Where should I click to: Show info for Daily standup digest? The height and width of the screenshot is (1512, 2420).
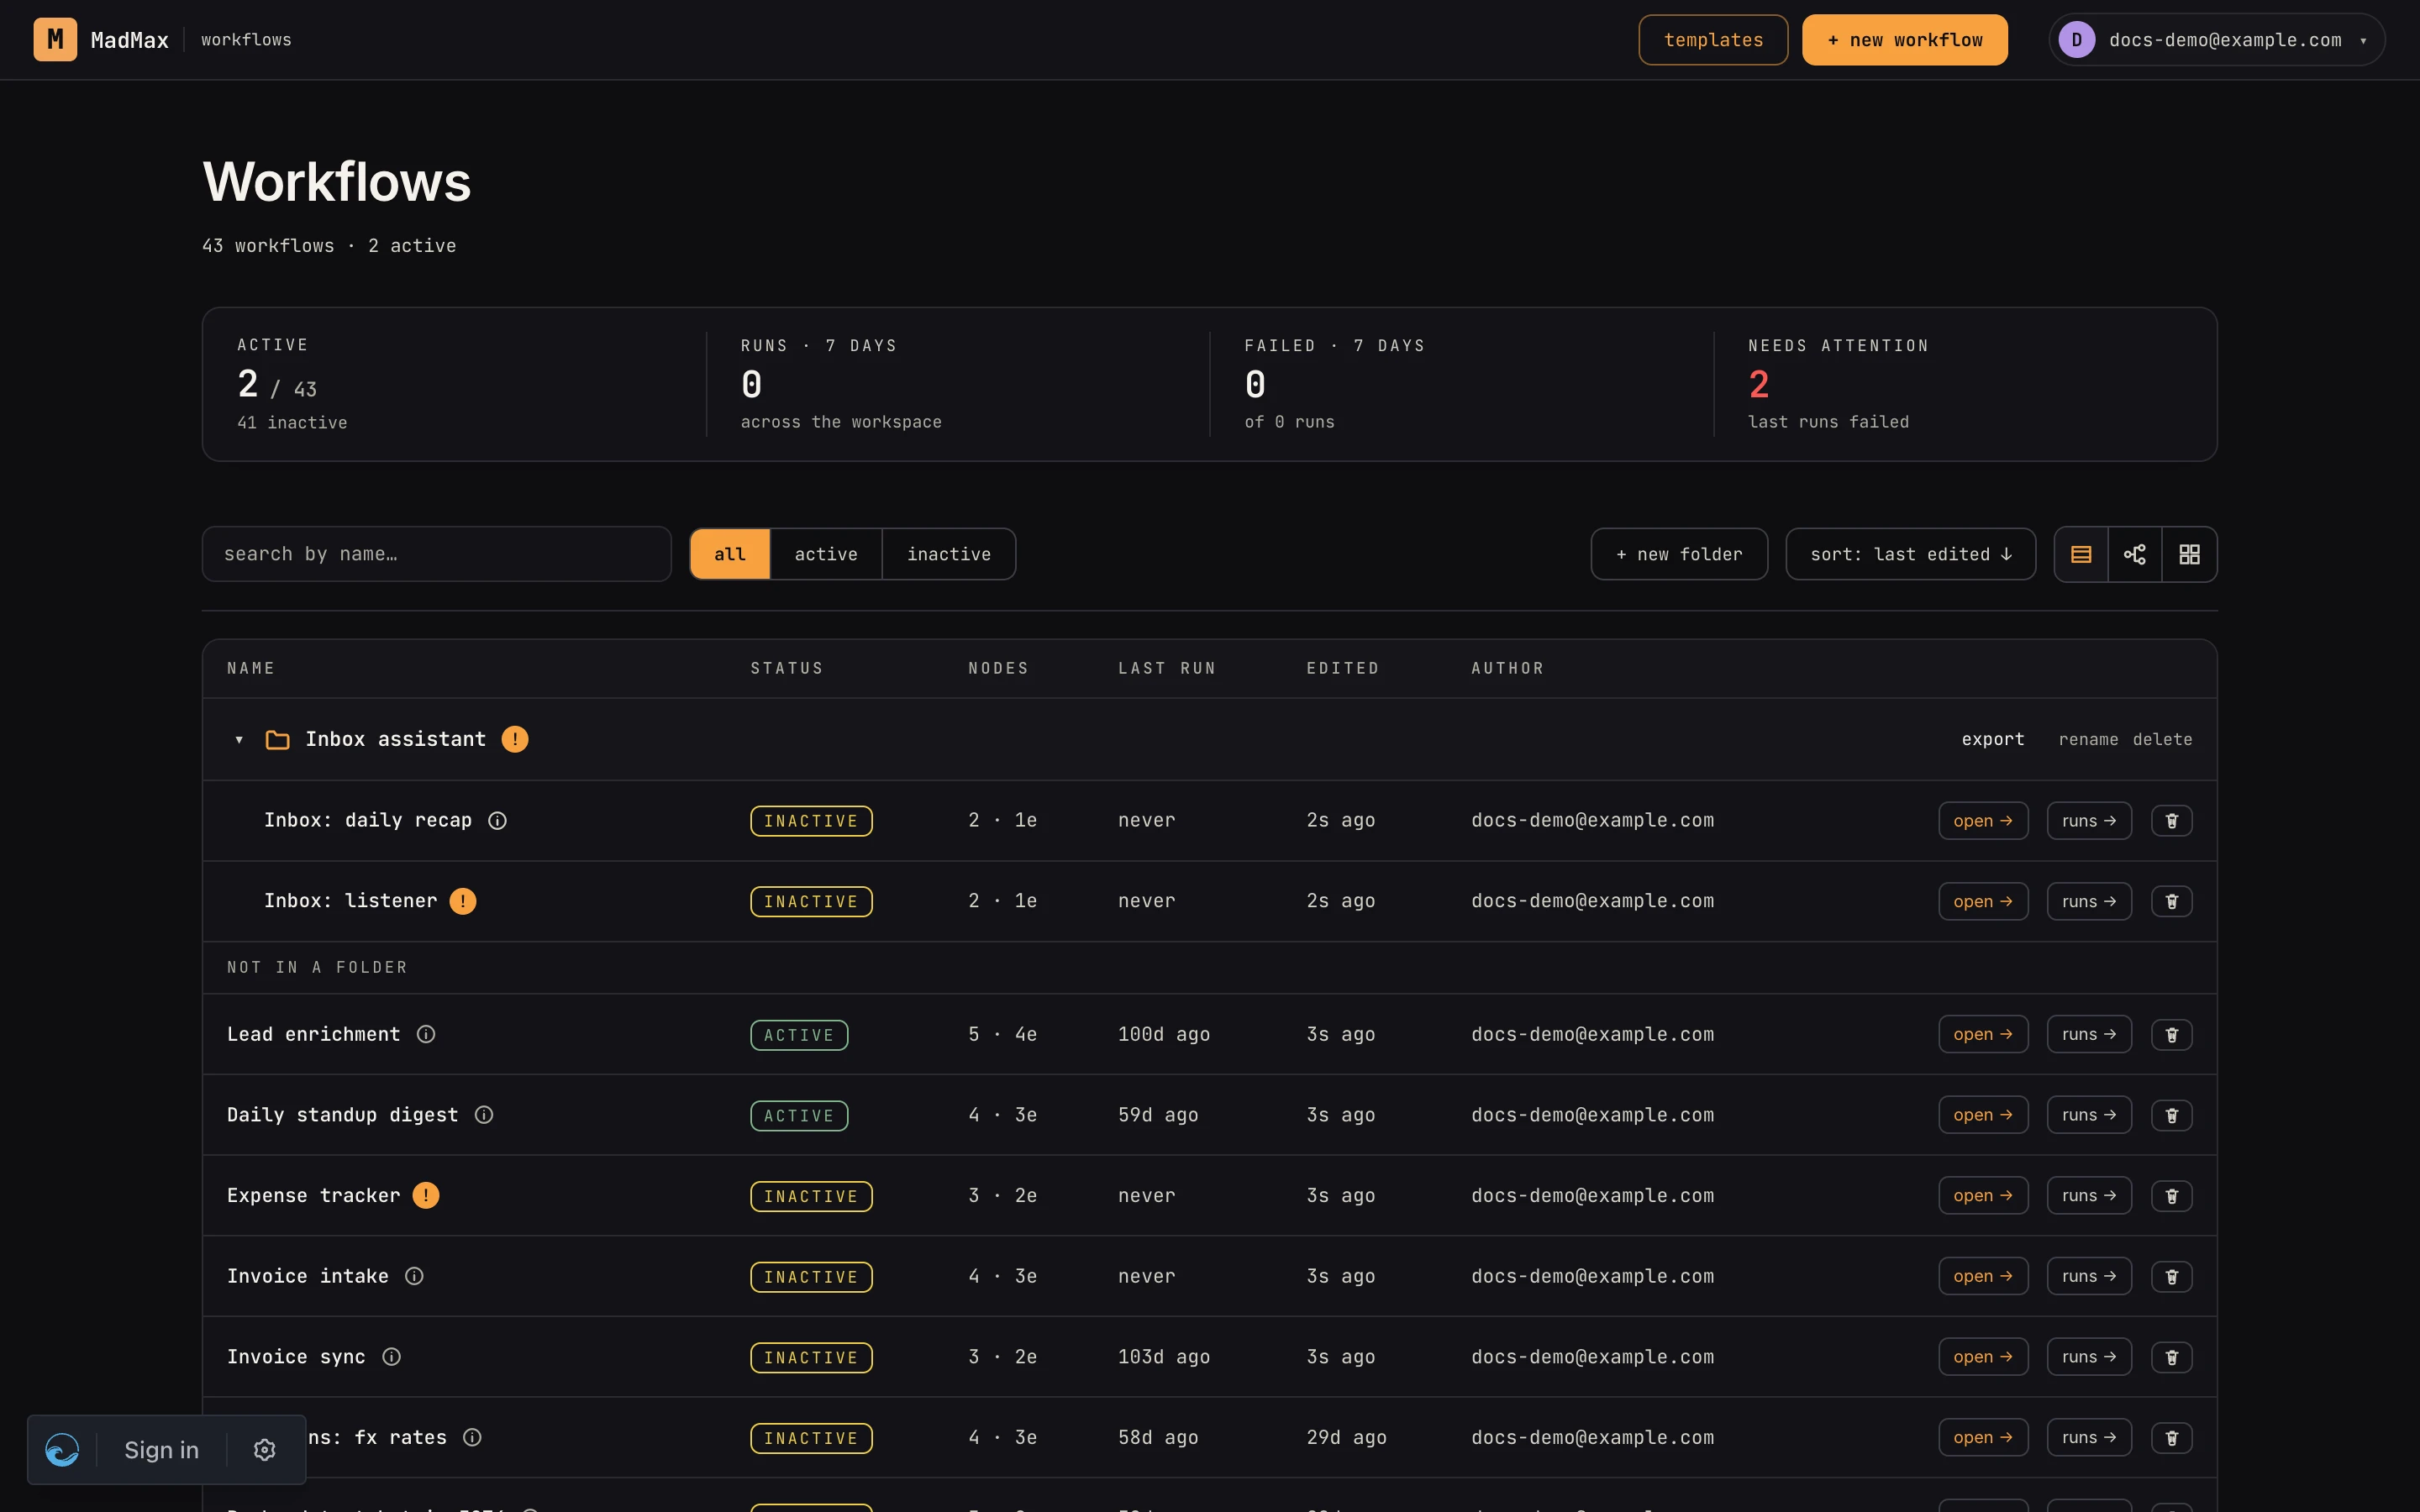(x=484, y=1115)
